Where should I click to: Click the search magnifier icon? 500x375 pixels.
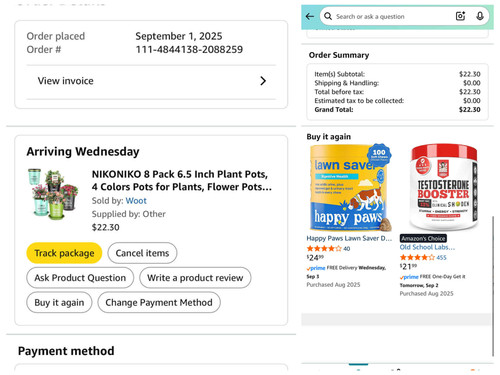coord(328,16)
